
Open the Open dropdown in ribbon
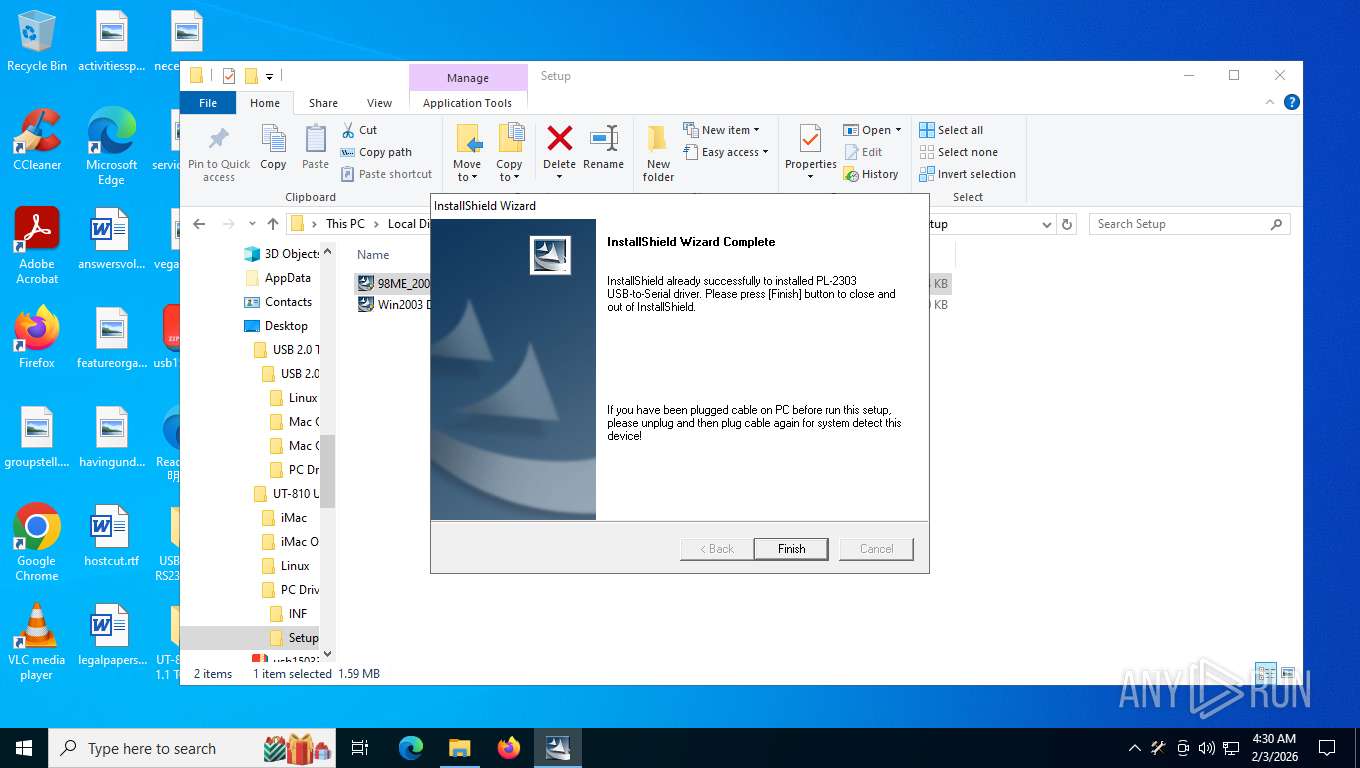coord(872,130)
